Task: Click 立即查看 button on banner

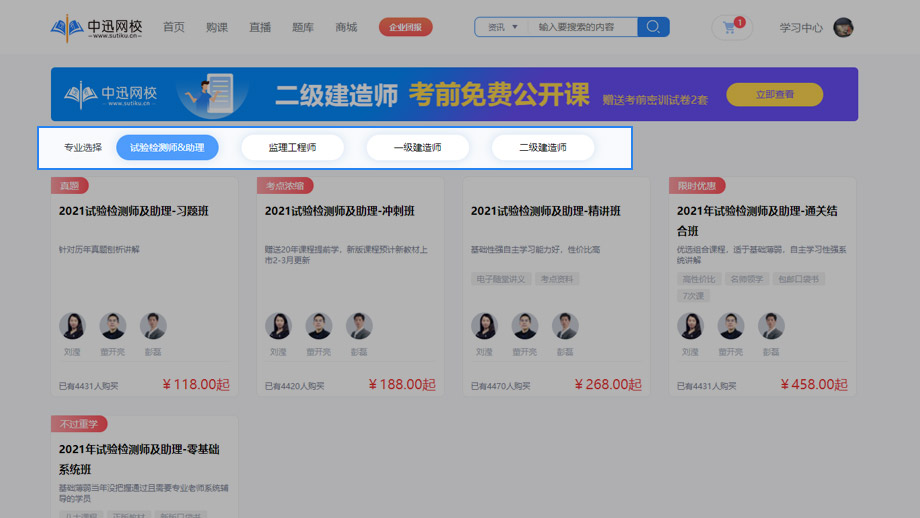Action: pyautogui.click(x=774, y=94)
